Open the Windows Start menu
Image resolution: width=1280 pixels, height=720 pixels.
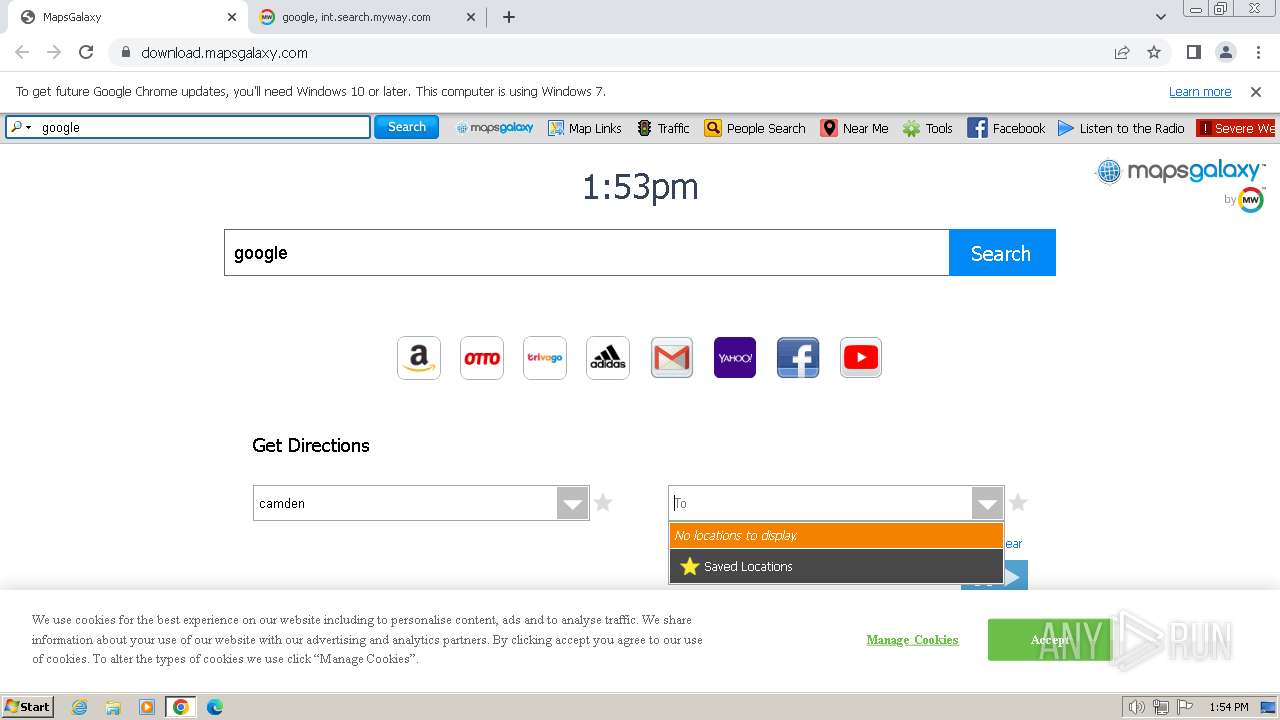[28, 707]
